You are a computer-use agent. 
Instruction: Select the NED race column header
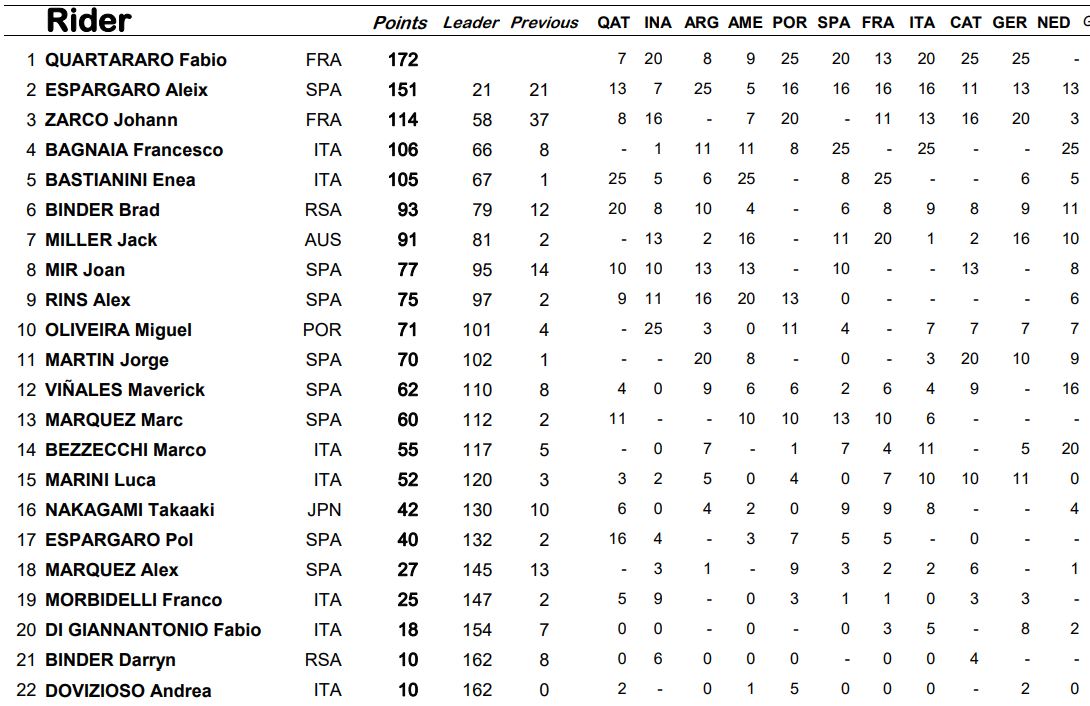click(1053, 23)
